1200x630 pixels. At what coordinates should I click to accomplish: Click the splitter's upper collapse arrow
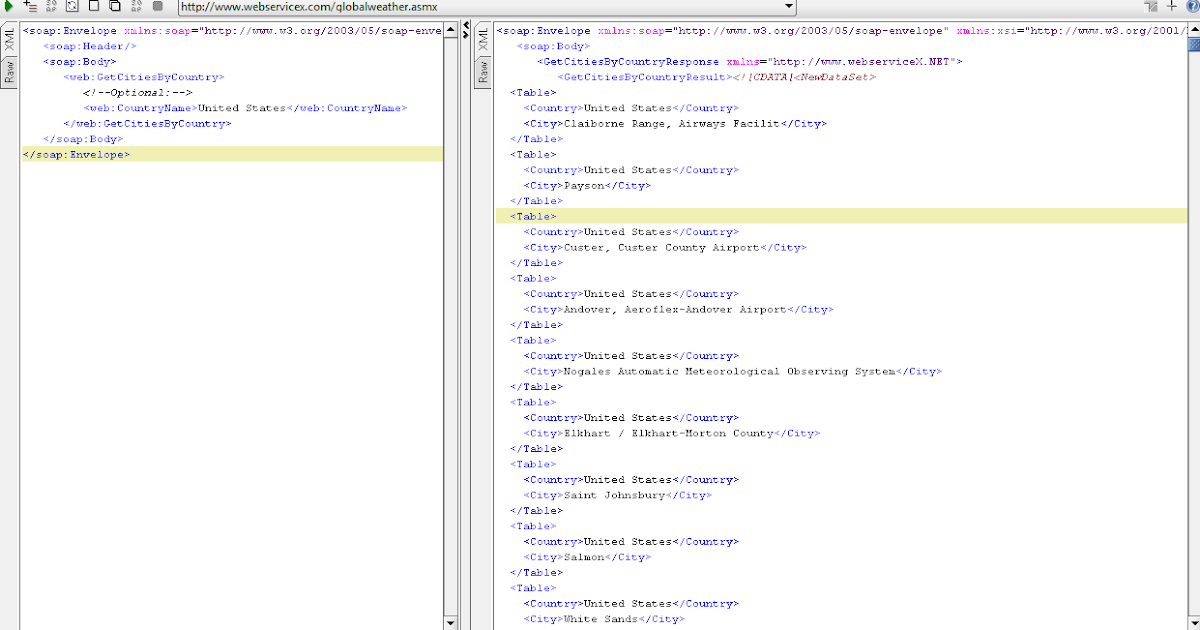(466, 24)
